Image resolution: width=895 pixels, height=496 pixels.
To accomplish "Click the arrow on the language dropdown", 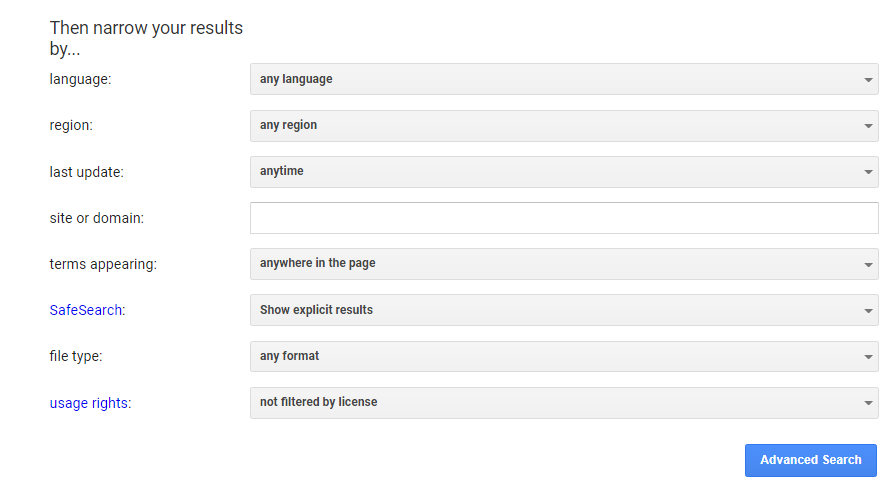I will pos(867,80).
